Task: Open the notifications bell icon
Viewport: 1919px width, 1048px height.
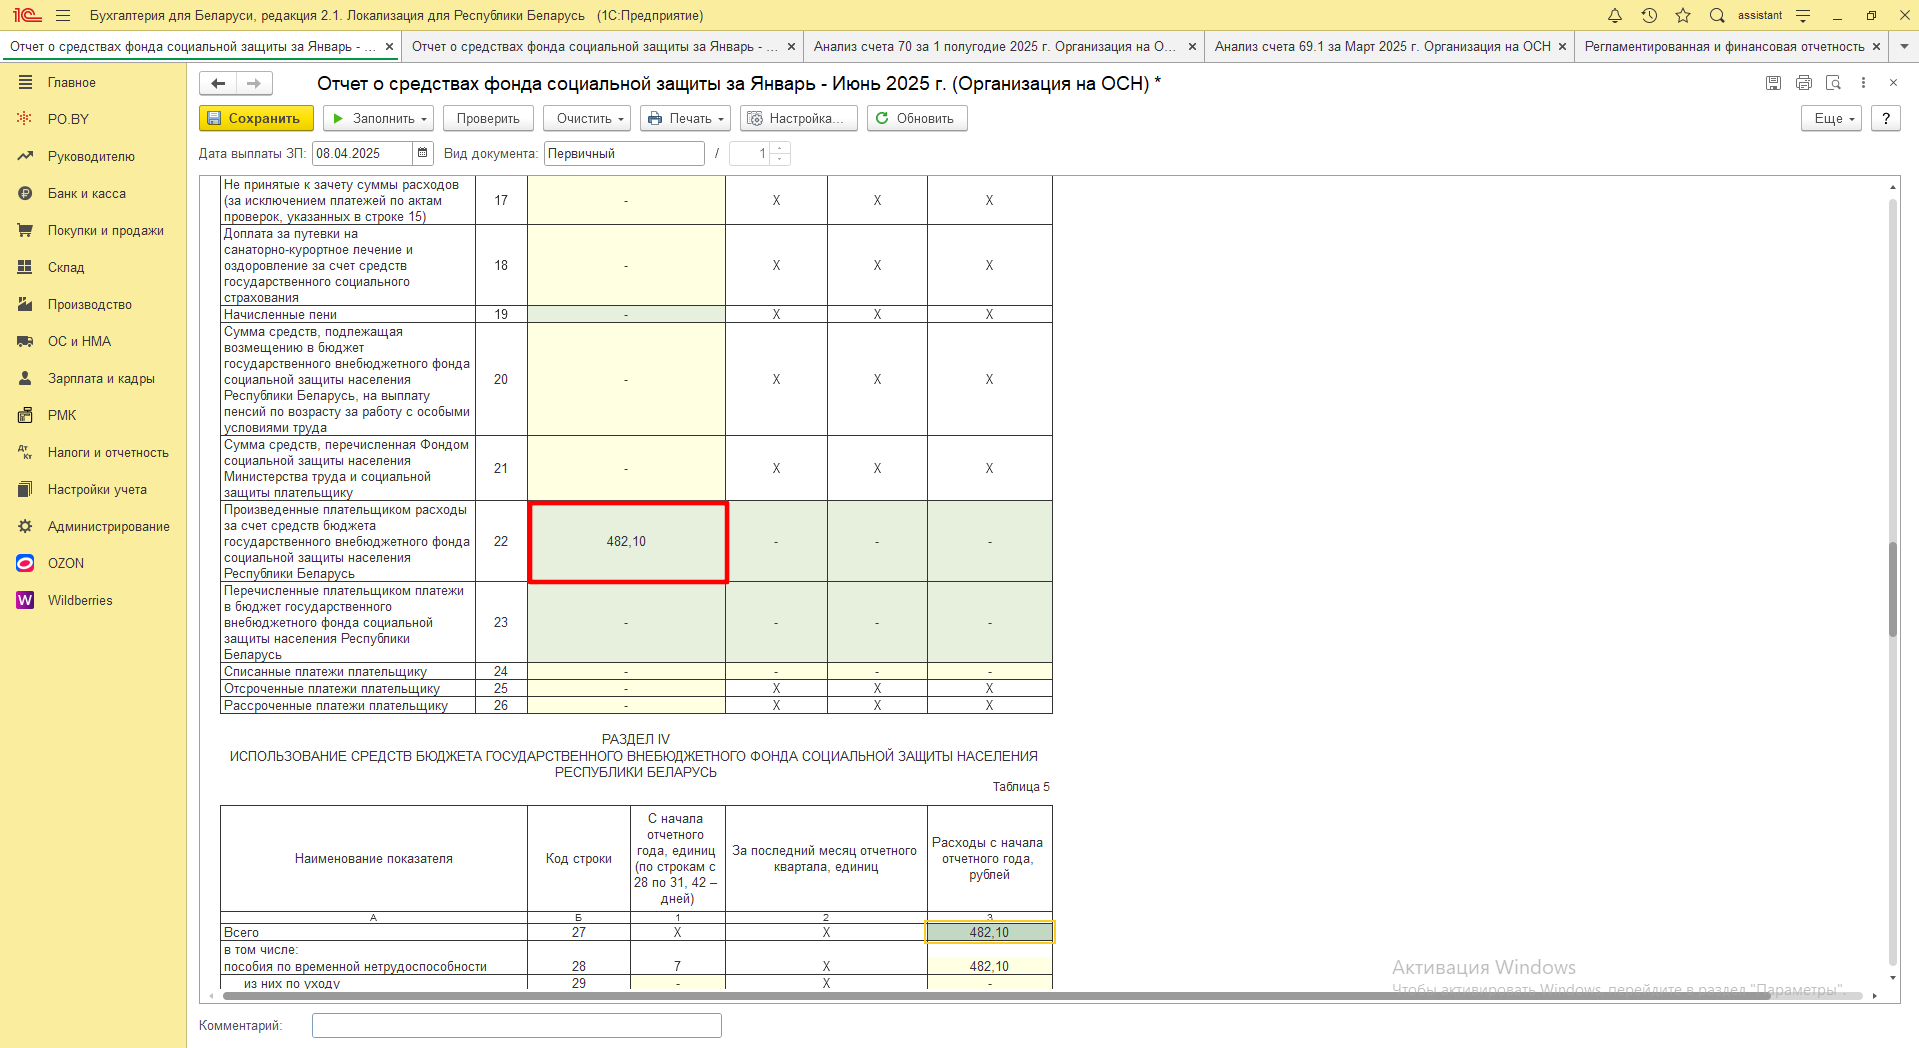Action: (x=1615, y=15)
